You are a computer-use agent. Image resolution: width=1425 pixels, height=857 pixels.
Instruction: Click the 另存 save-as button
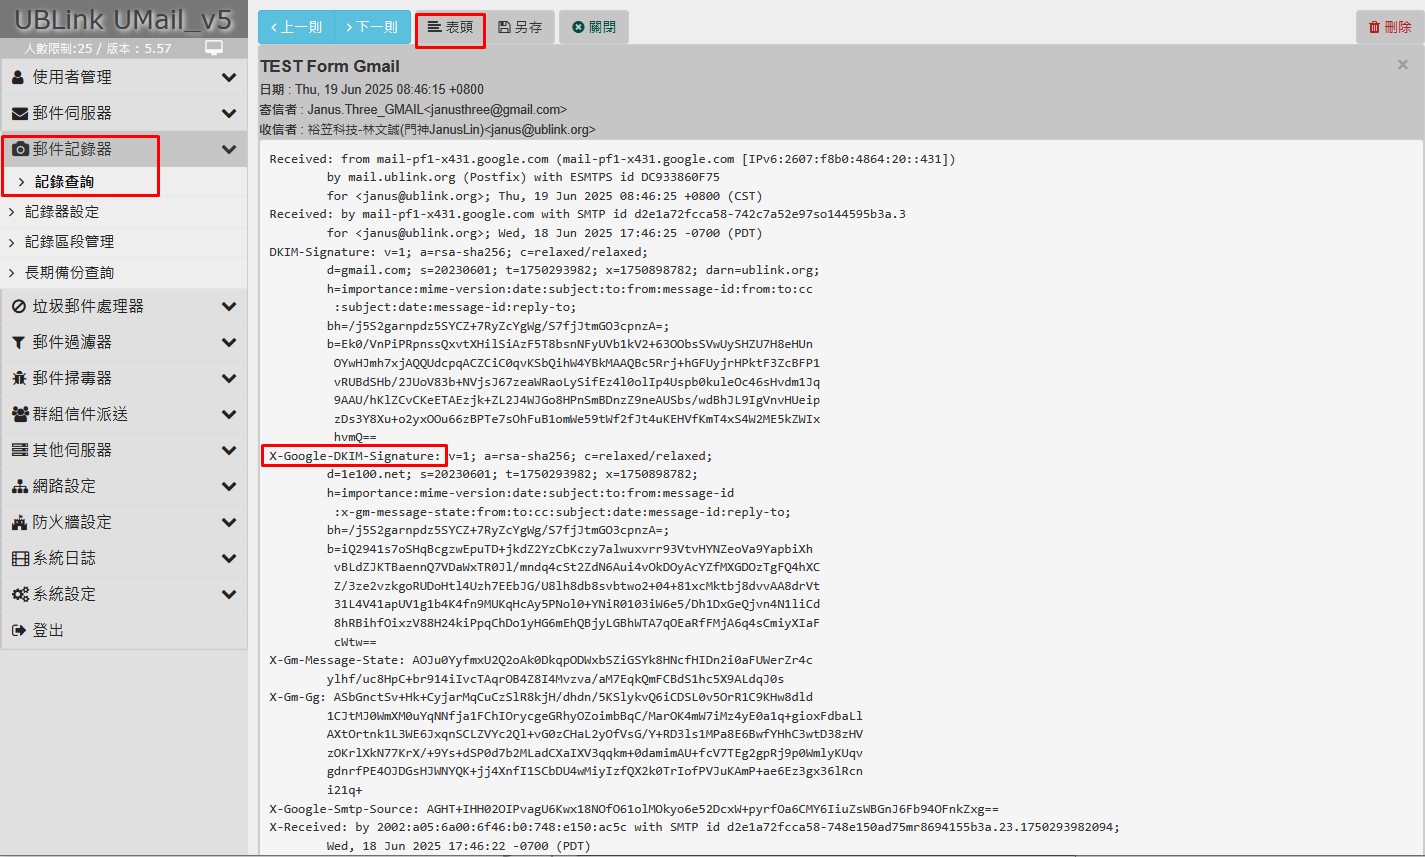[x=520, y=27]
